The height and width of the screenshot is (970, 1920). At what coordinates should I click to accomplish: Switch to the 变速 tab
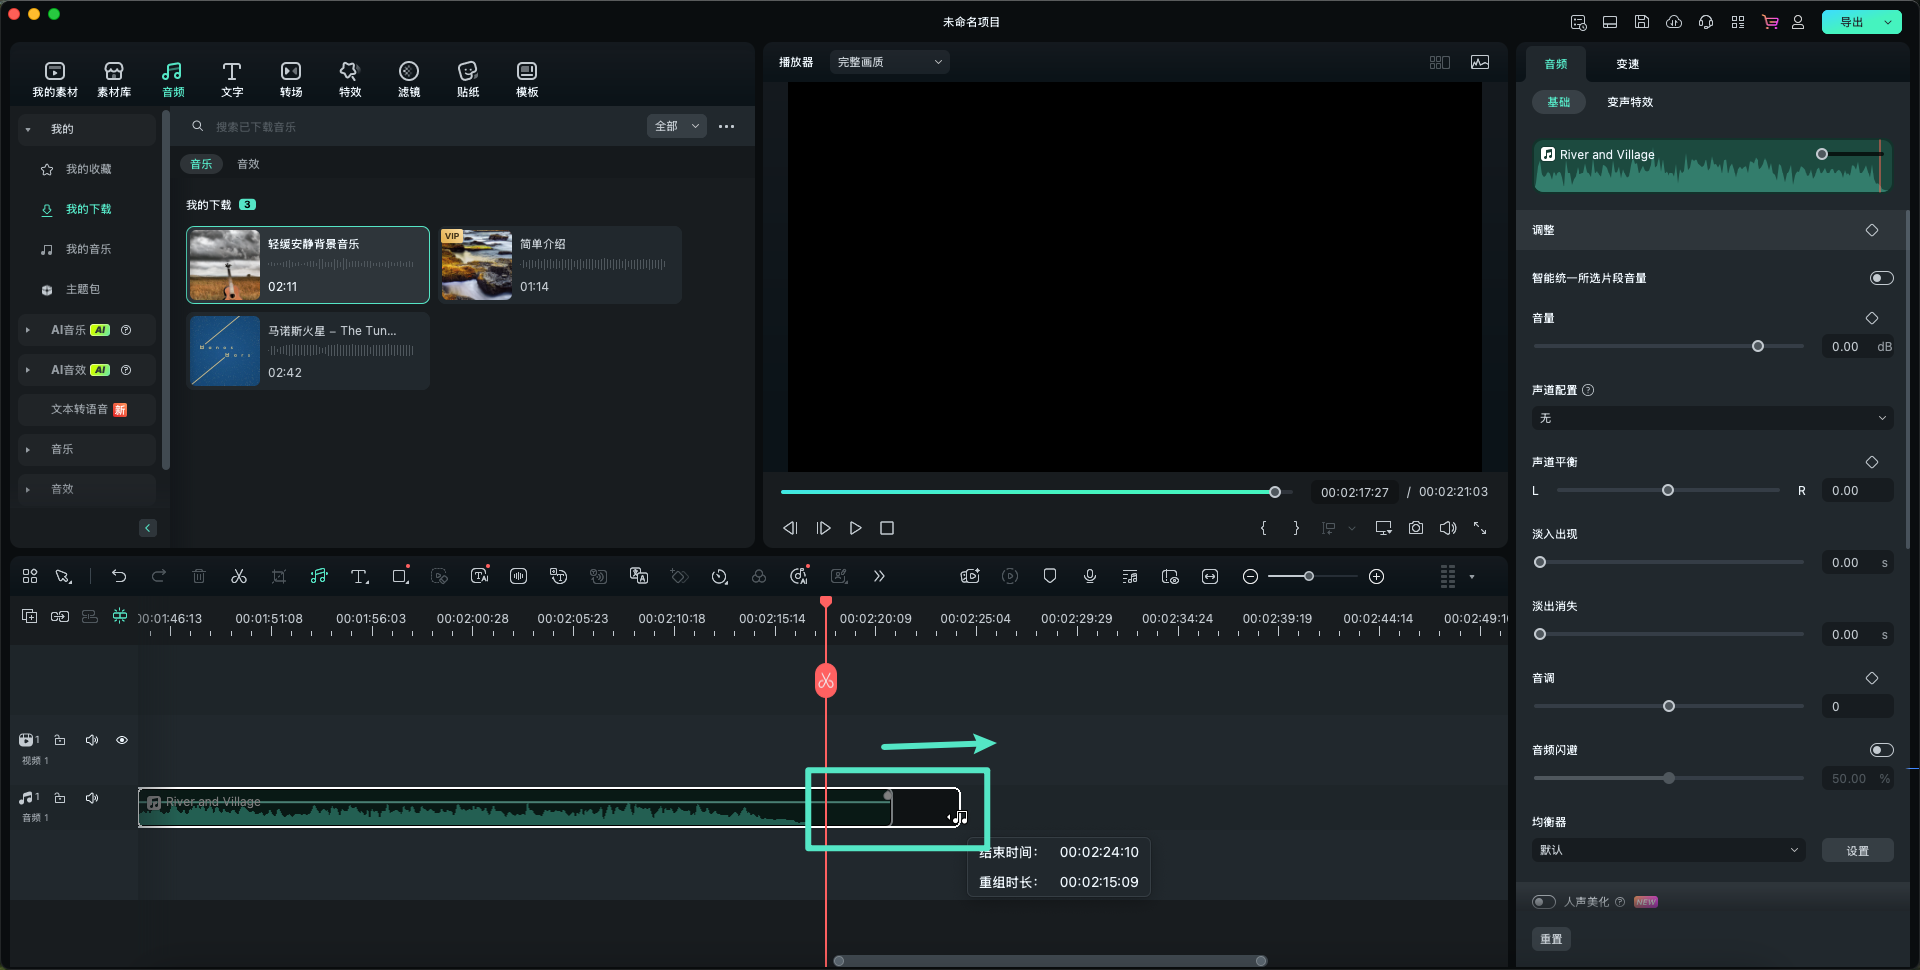tap(1627, 64)
